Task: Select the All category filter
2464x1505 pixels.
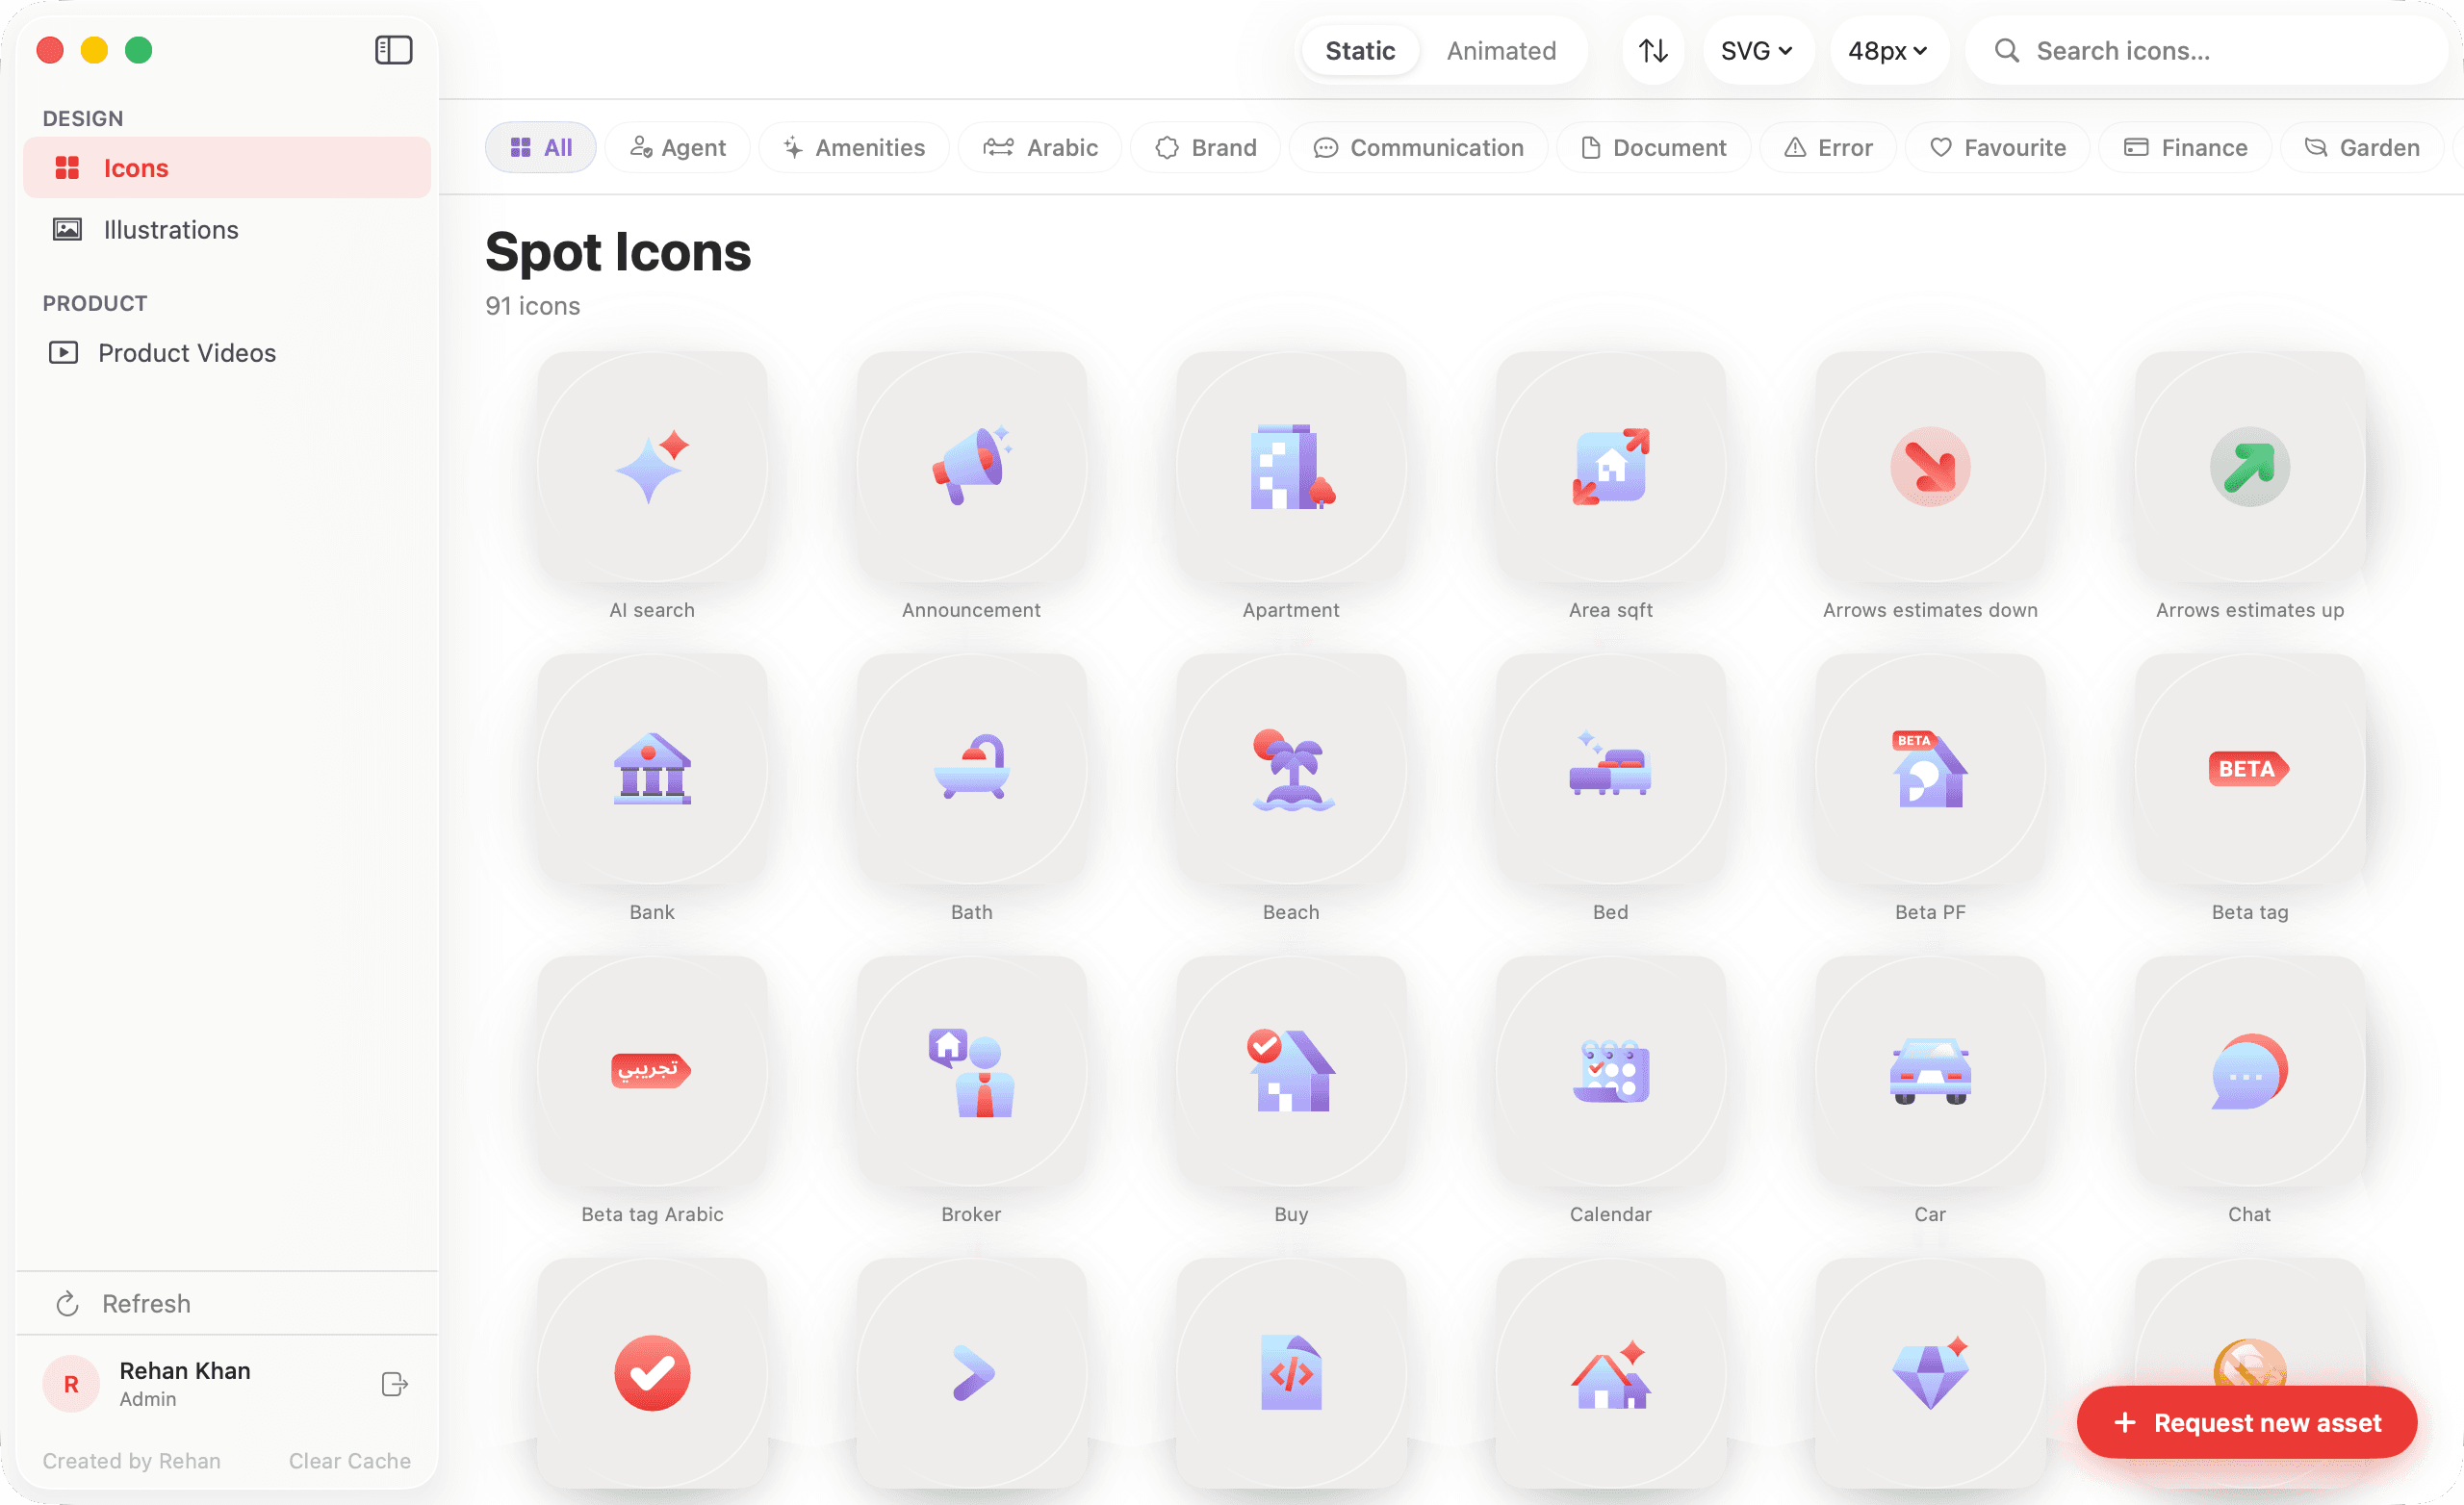Action: coord(541,148)
